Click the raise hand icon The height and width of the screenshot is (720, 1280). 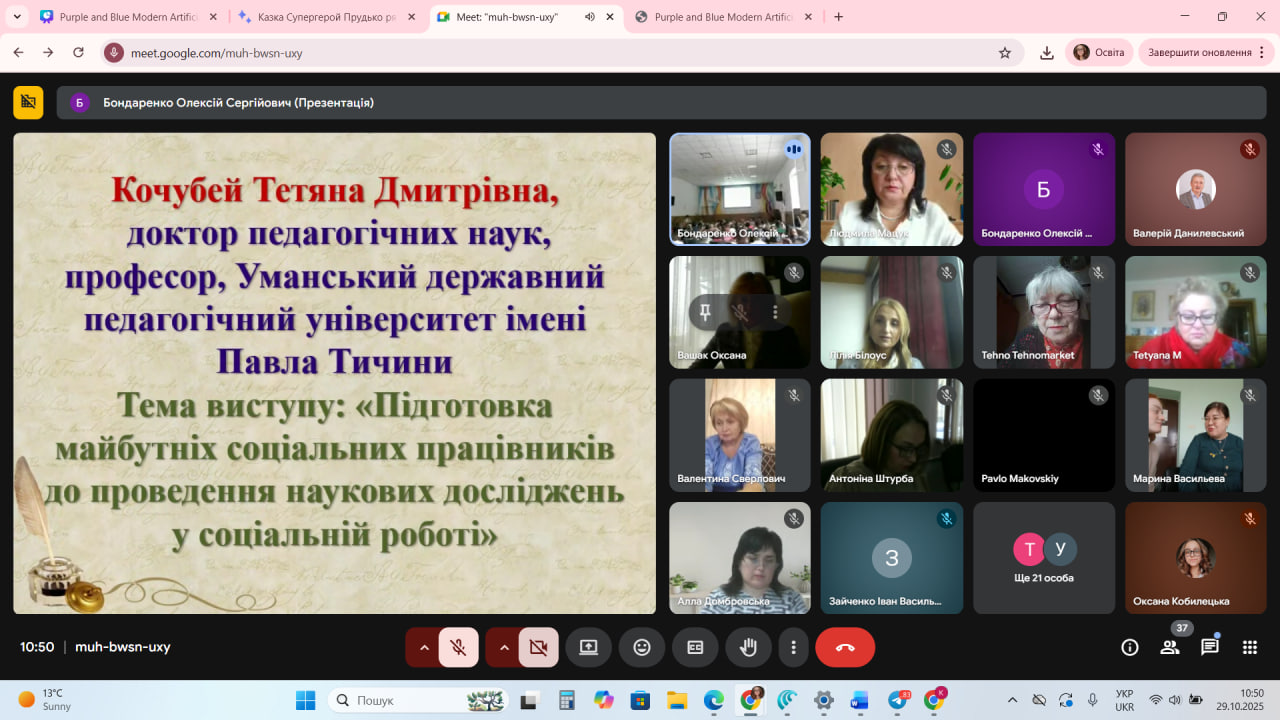coord(748,647)
